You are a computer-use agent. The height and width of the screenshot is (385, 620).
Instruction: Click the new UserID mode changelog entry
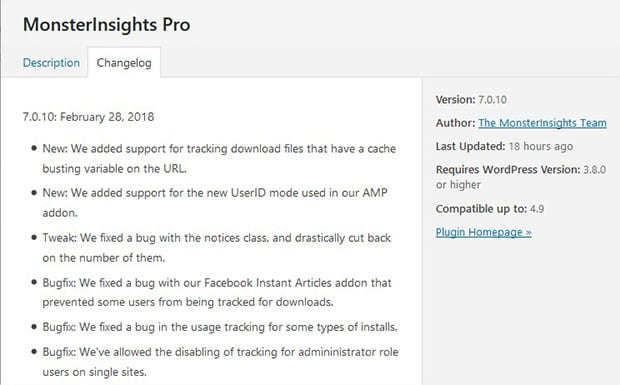(215, 203)
